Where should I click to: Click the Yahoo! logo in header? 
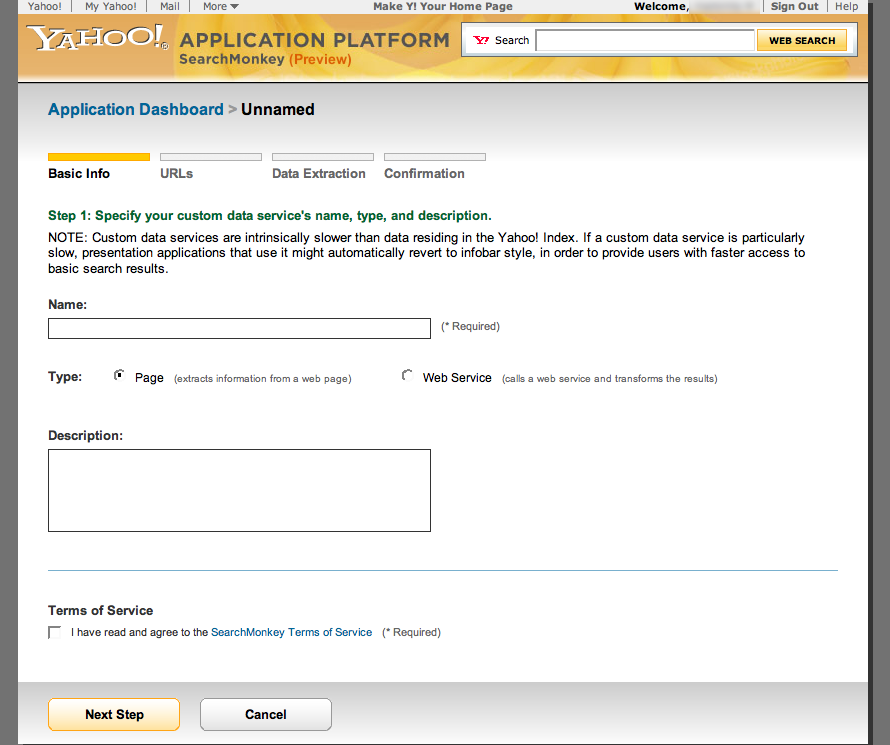[x=98, y=38]
